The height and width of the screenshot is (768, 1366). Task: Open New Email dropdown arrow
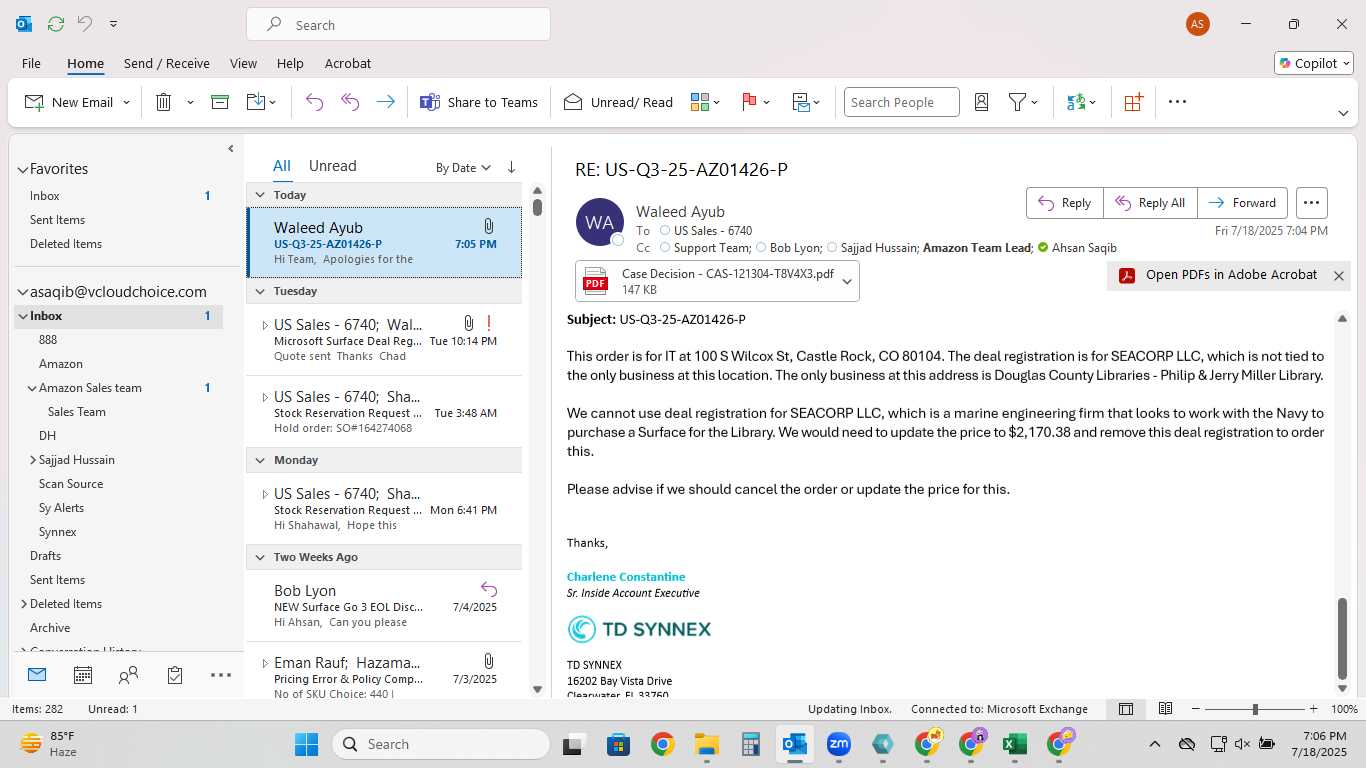click(126, 102)
